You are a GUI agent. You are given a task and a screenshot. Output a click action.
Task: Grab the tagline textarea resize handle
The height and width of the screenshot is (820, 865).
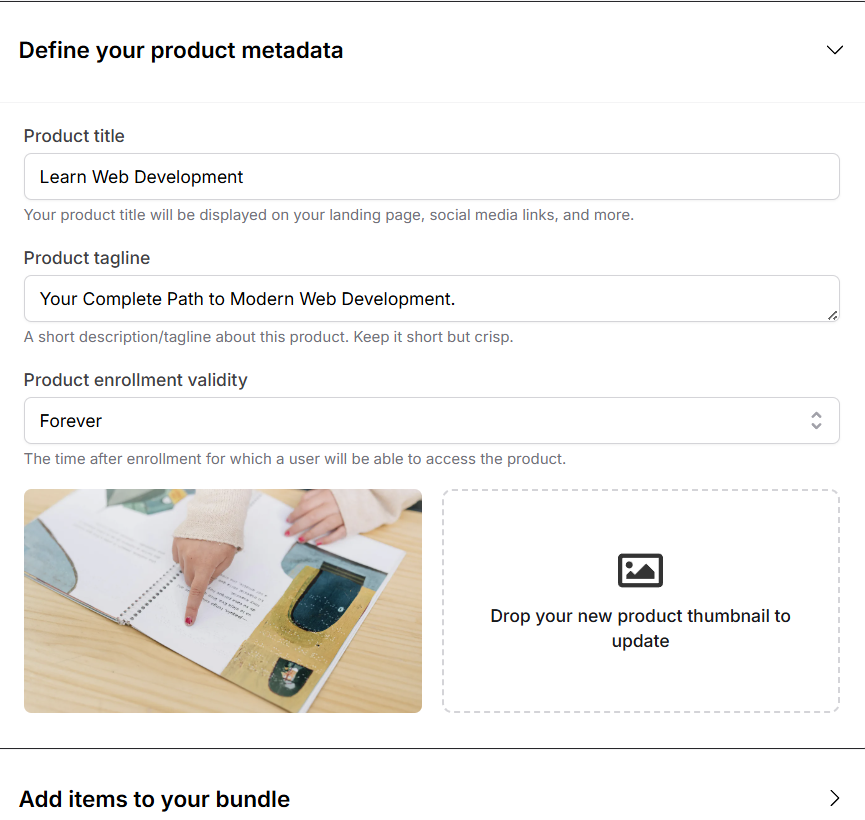point(833,315)
